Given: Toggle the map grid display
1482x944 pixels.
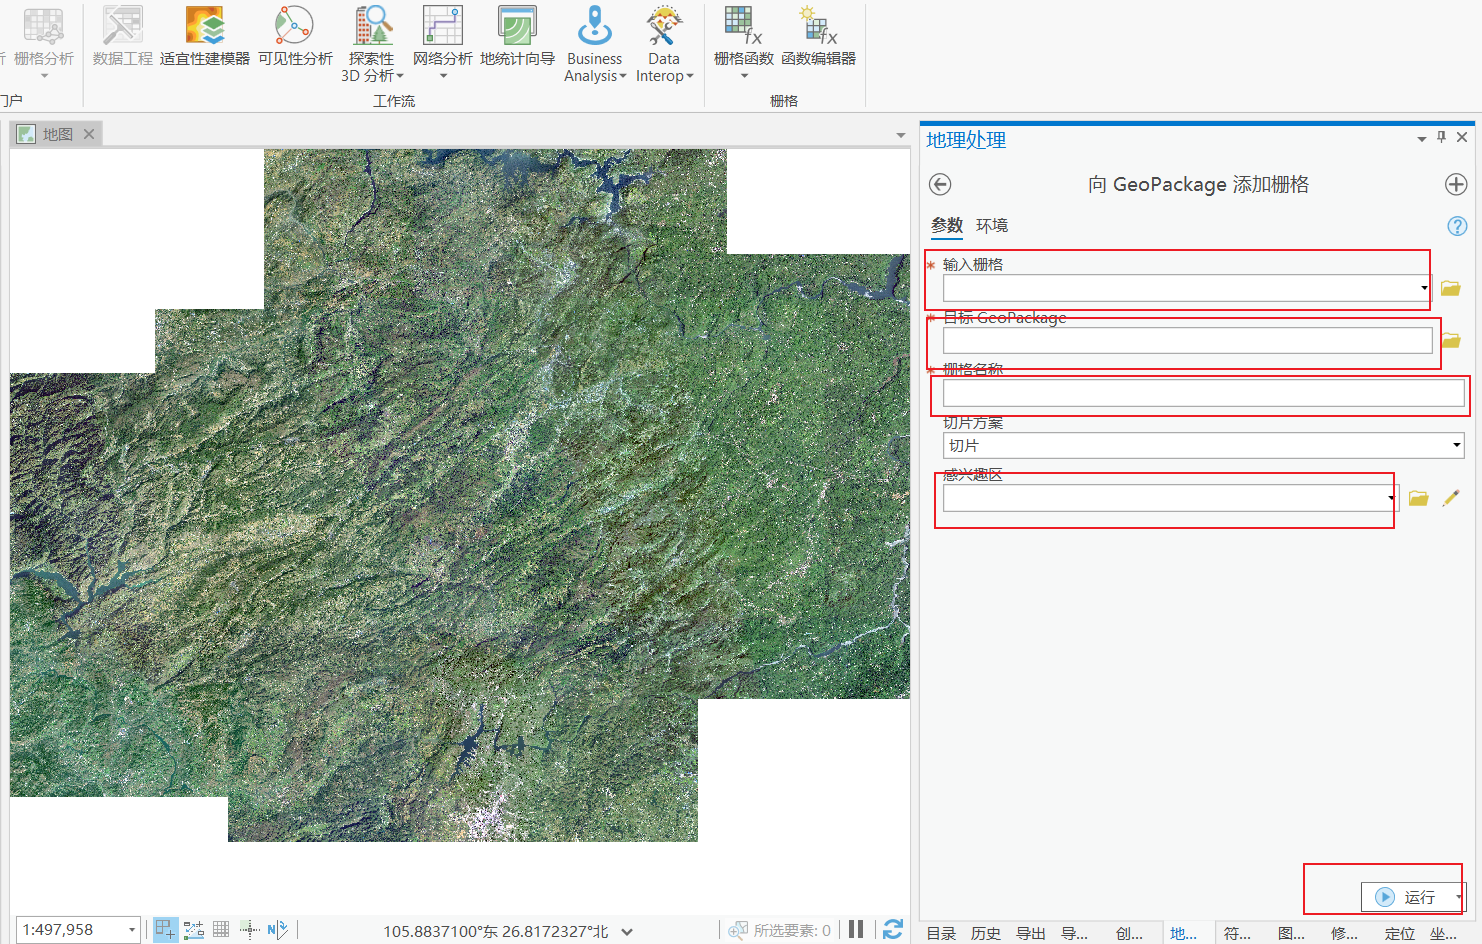Looking at the screenshot, I should pyautogui.click(x=221, y=929).
